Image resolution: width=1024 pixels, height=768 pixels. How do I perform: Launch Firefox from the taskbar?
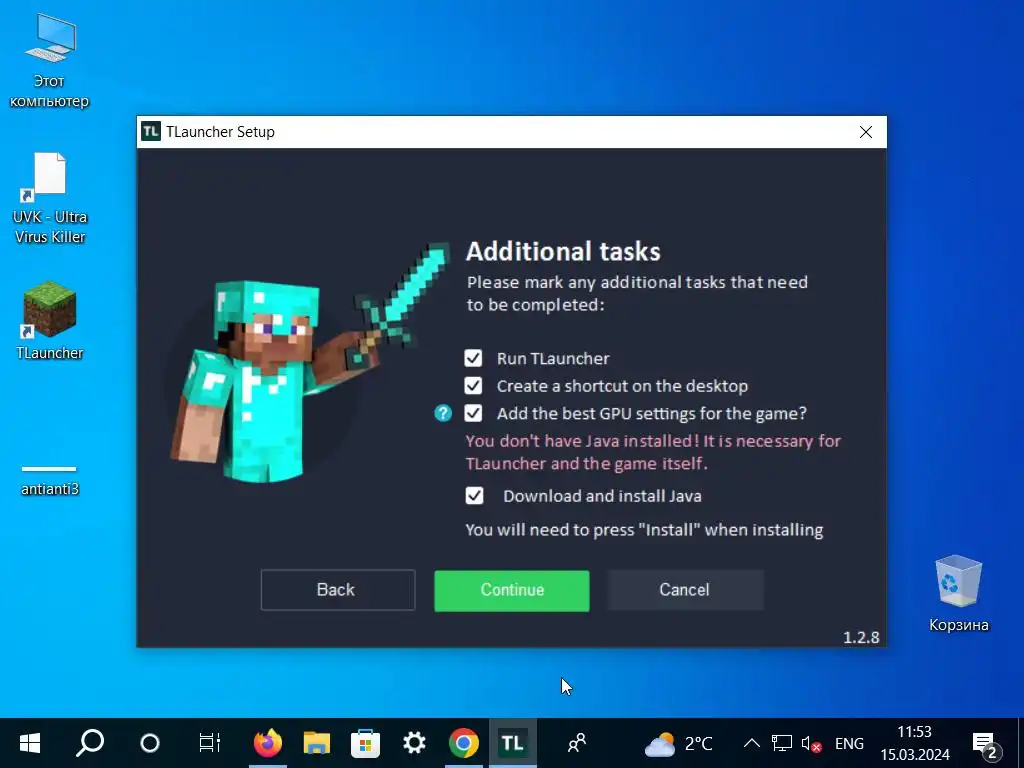click(x=267, y=743)
